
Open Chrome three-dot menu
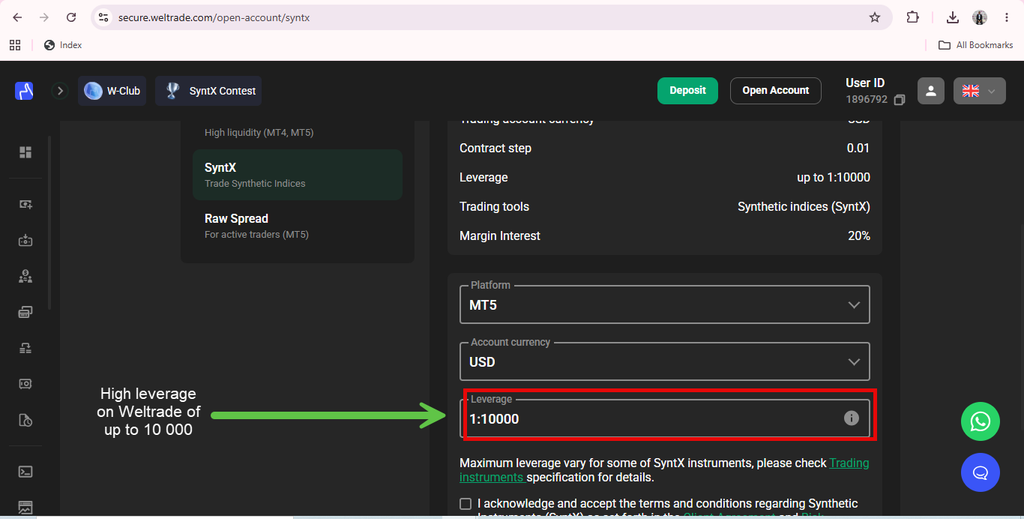point(1006,18)
